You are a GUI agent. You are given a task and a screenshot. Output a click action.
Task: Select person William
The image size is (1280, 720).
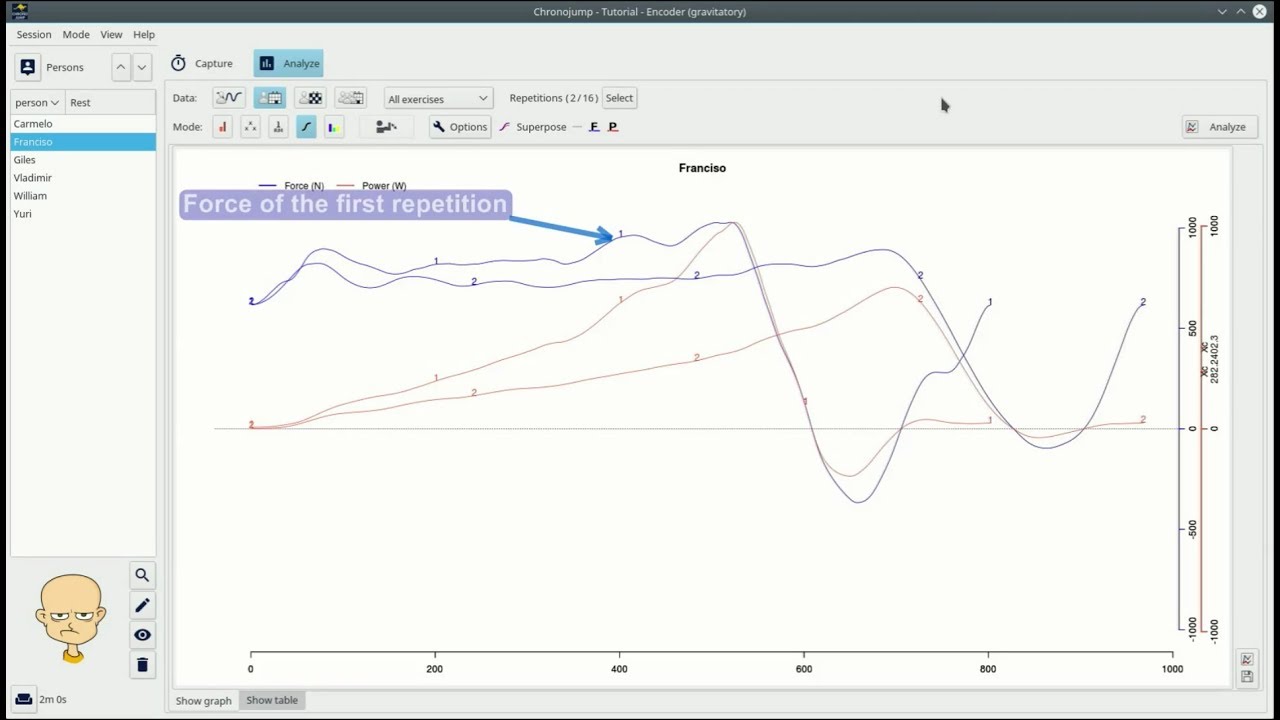[x=83, y=196]
